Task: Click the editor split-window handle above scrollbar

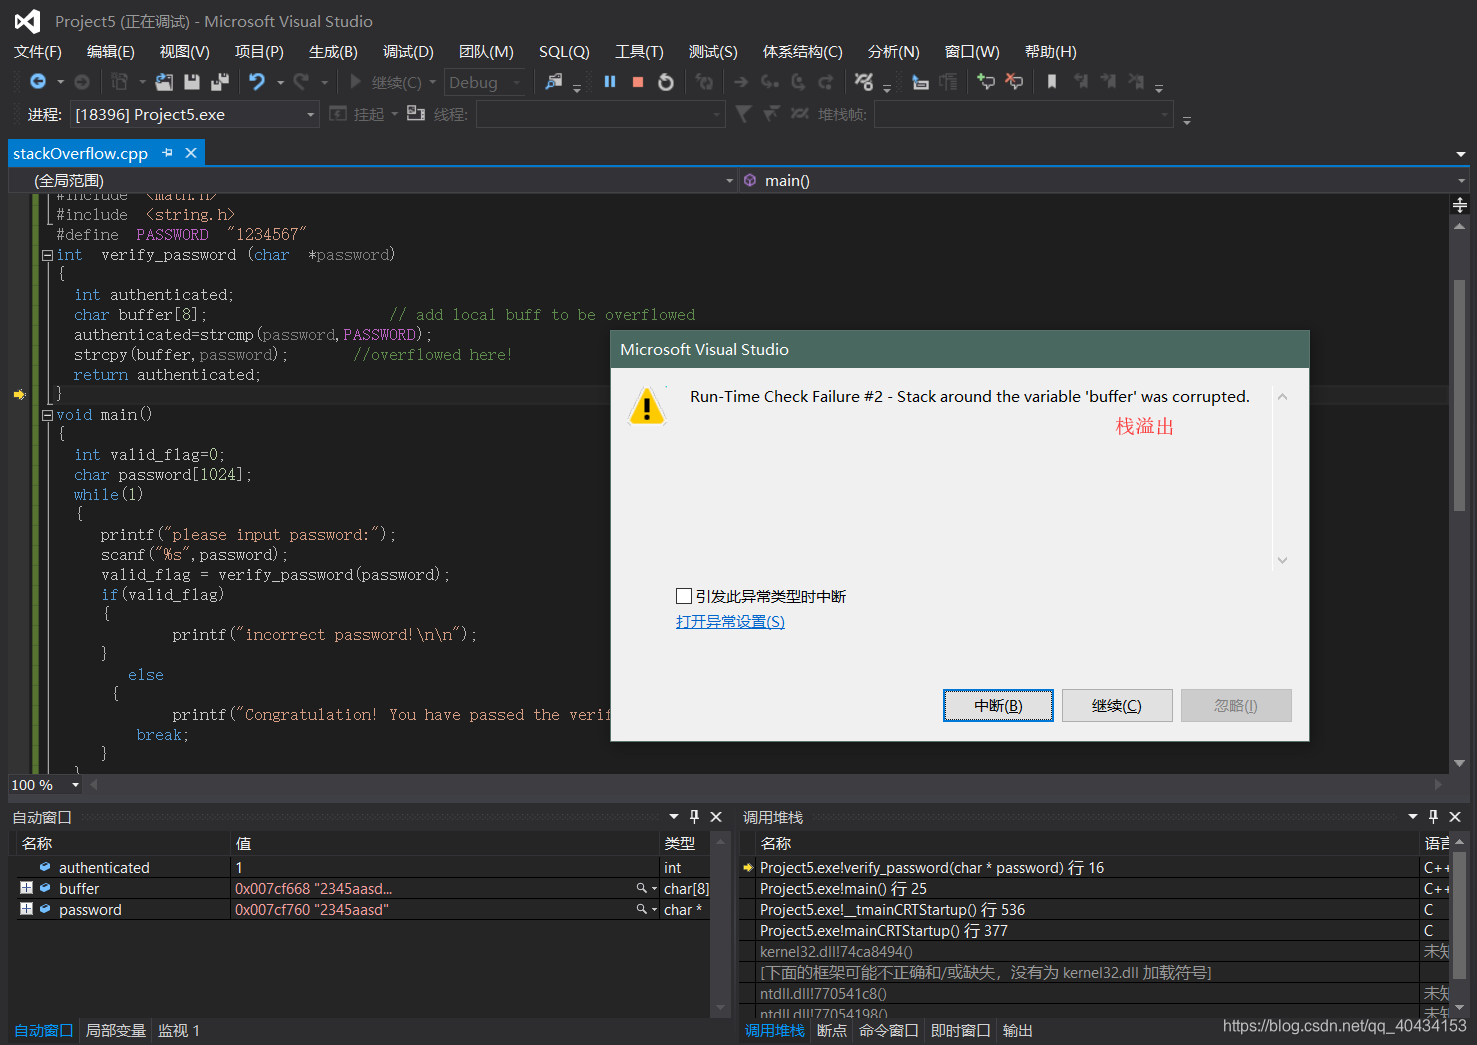Action: tap(1459, 205)
